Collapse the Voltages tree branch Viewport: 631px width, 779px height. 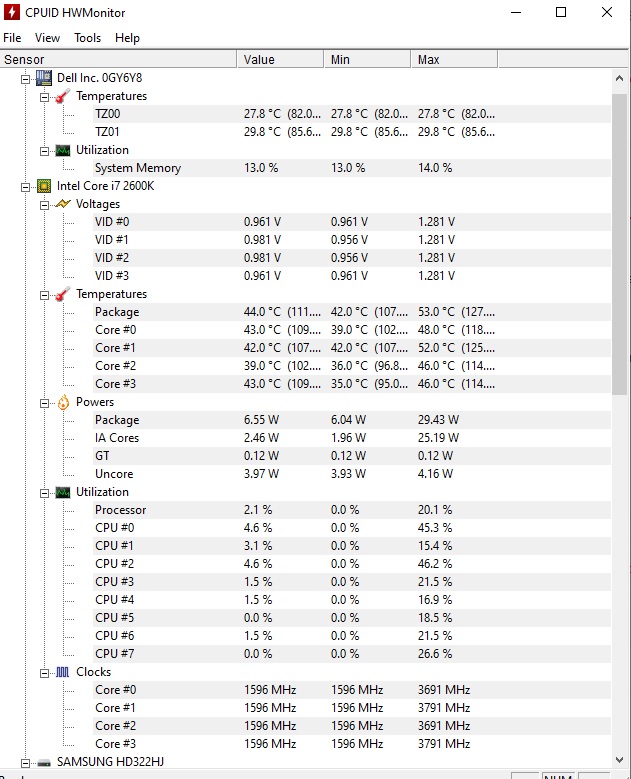click(44, 204)
